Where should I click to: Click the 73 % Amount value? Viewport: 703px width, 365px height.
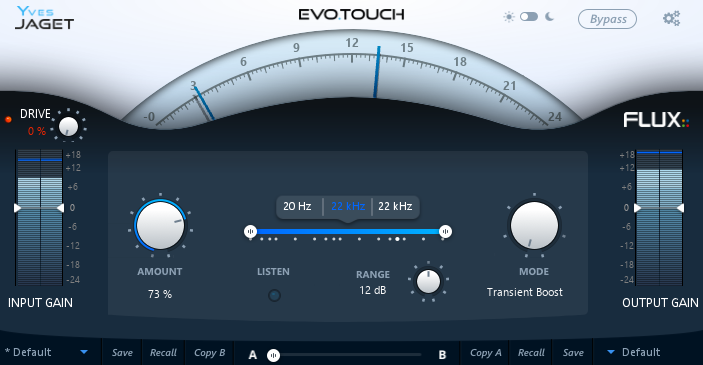tap(160, 294)
